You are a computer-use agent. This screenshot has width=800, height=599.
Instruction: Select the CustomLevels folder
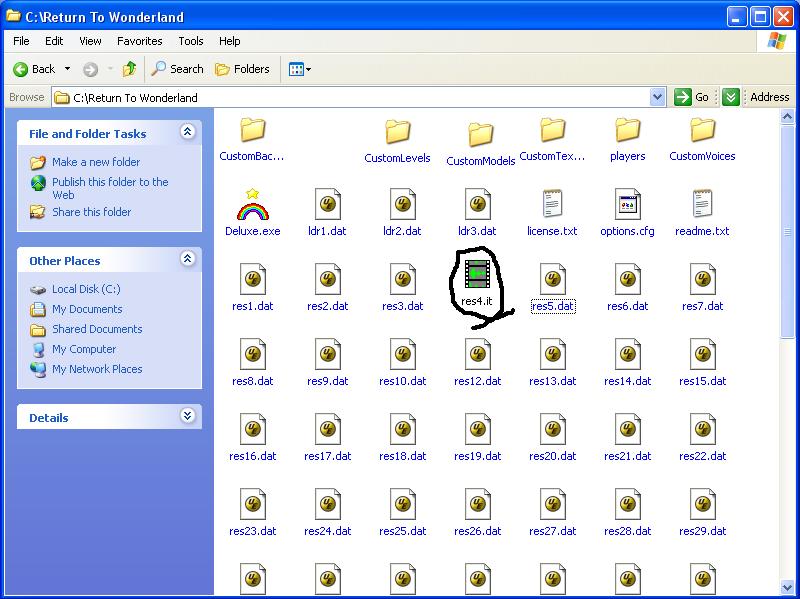click(397, 133)
